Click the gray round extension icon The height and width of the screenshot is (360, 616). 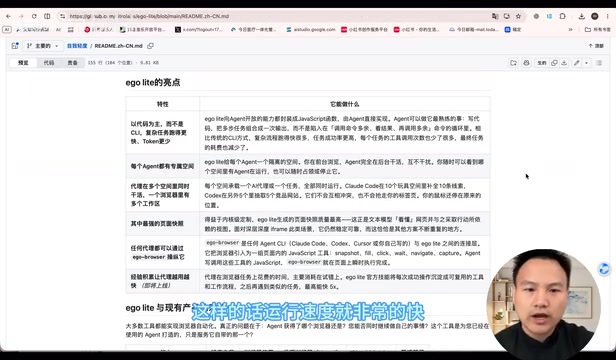click(x=536, y=16)
